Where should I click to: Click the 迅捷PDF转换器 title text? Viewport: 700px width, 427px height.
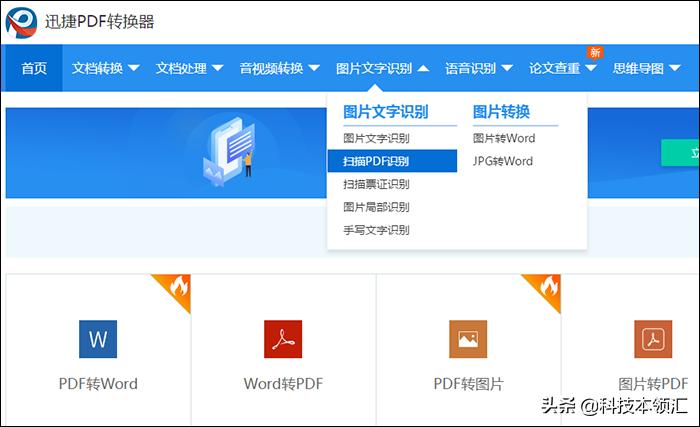(99, 21)
